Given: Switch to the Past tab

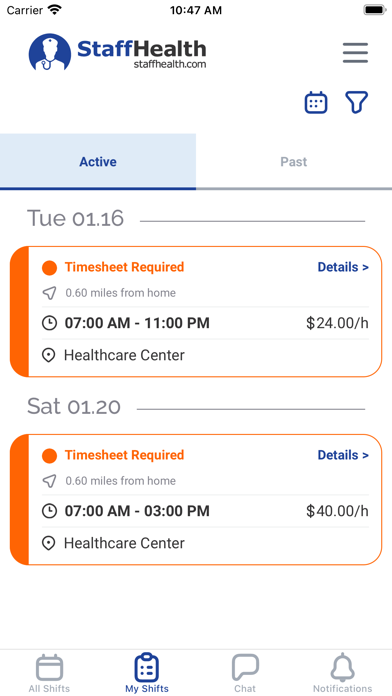Looking at the screenshot, I should click(x=294, y=162).
